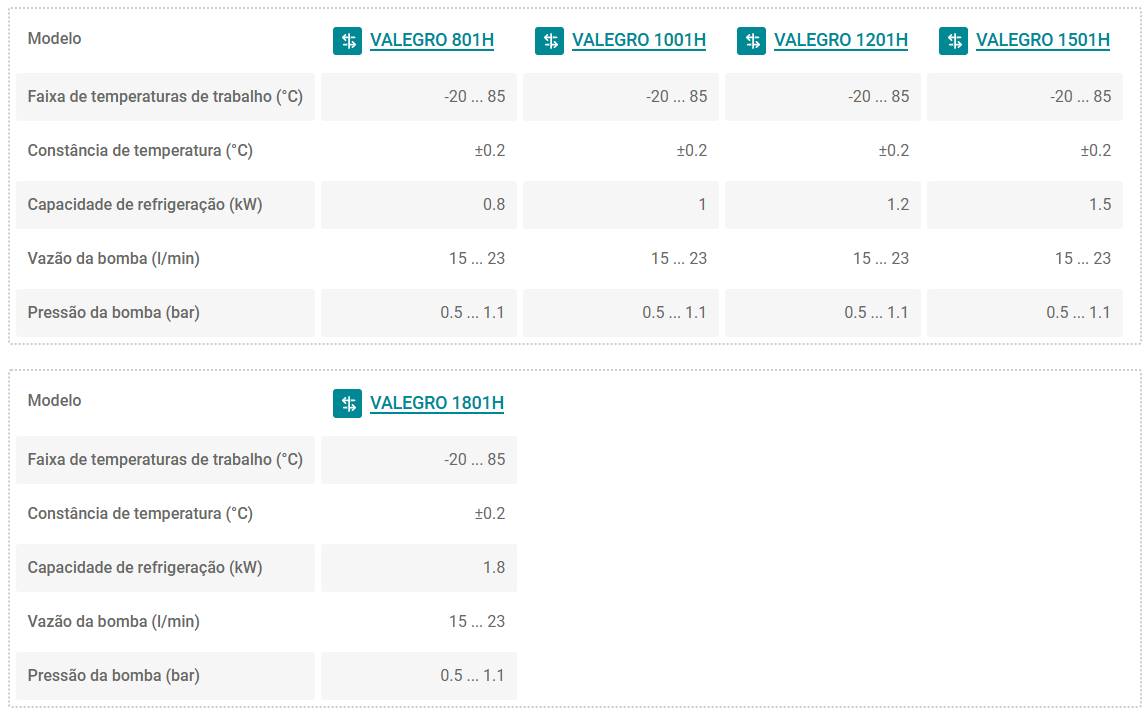Click the ±0.2 value under VALEGRO 1201H
The image size is (1146, 718).
point(894,151)
